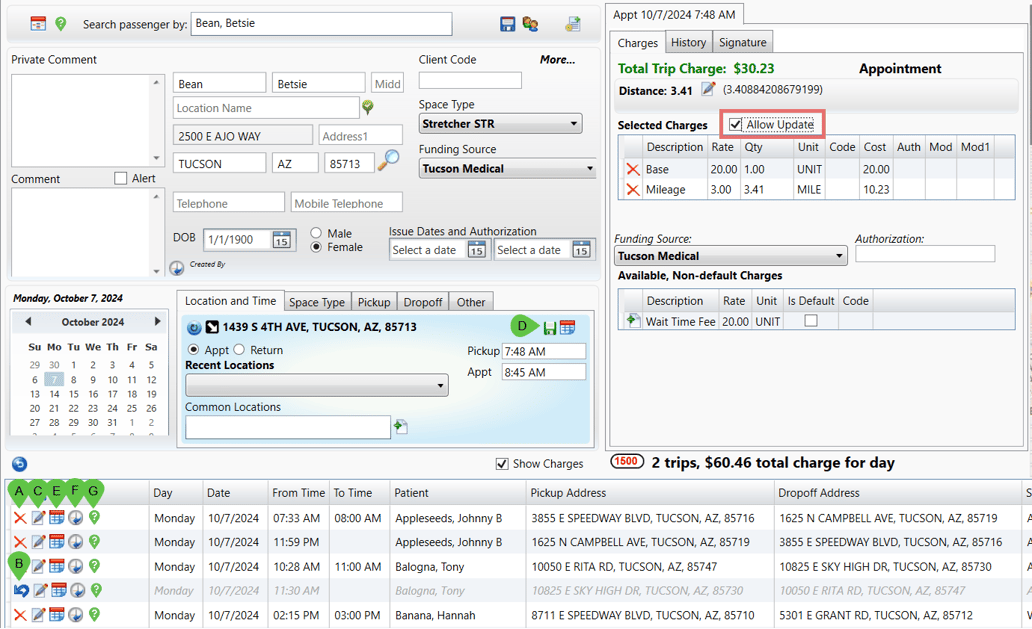Image resolution: width=1032 pixels, height=629 pixels.
Task: Click the magnifier to look up zip 85713
Action: coord(389,158)
